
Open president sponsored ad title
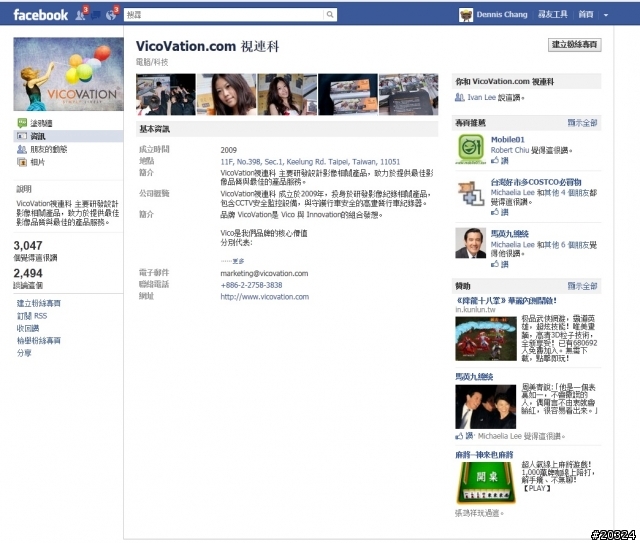[474, 377]
